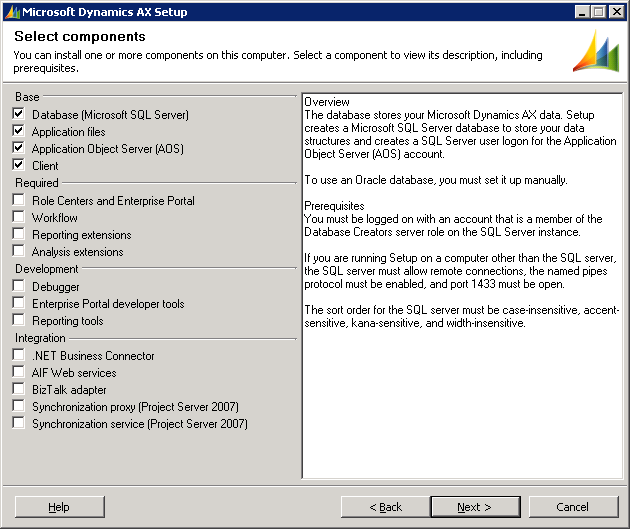Enable Role Centers and Enterprise Portal
The height and width of the screenshot is (529, 630).
[x=19, y=201]
